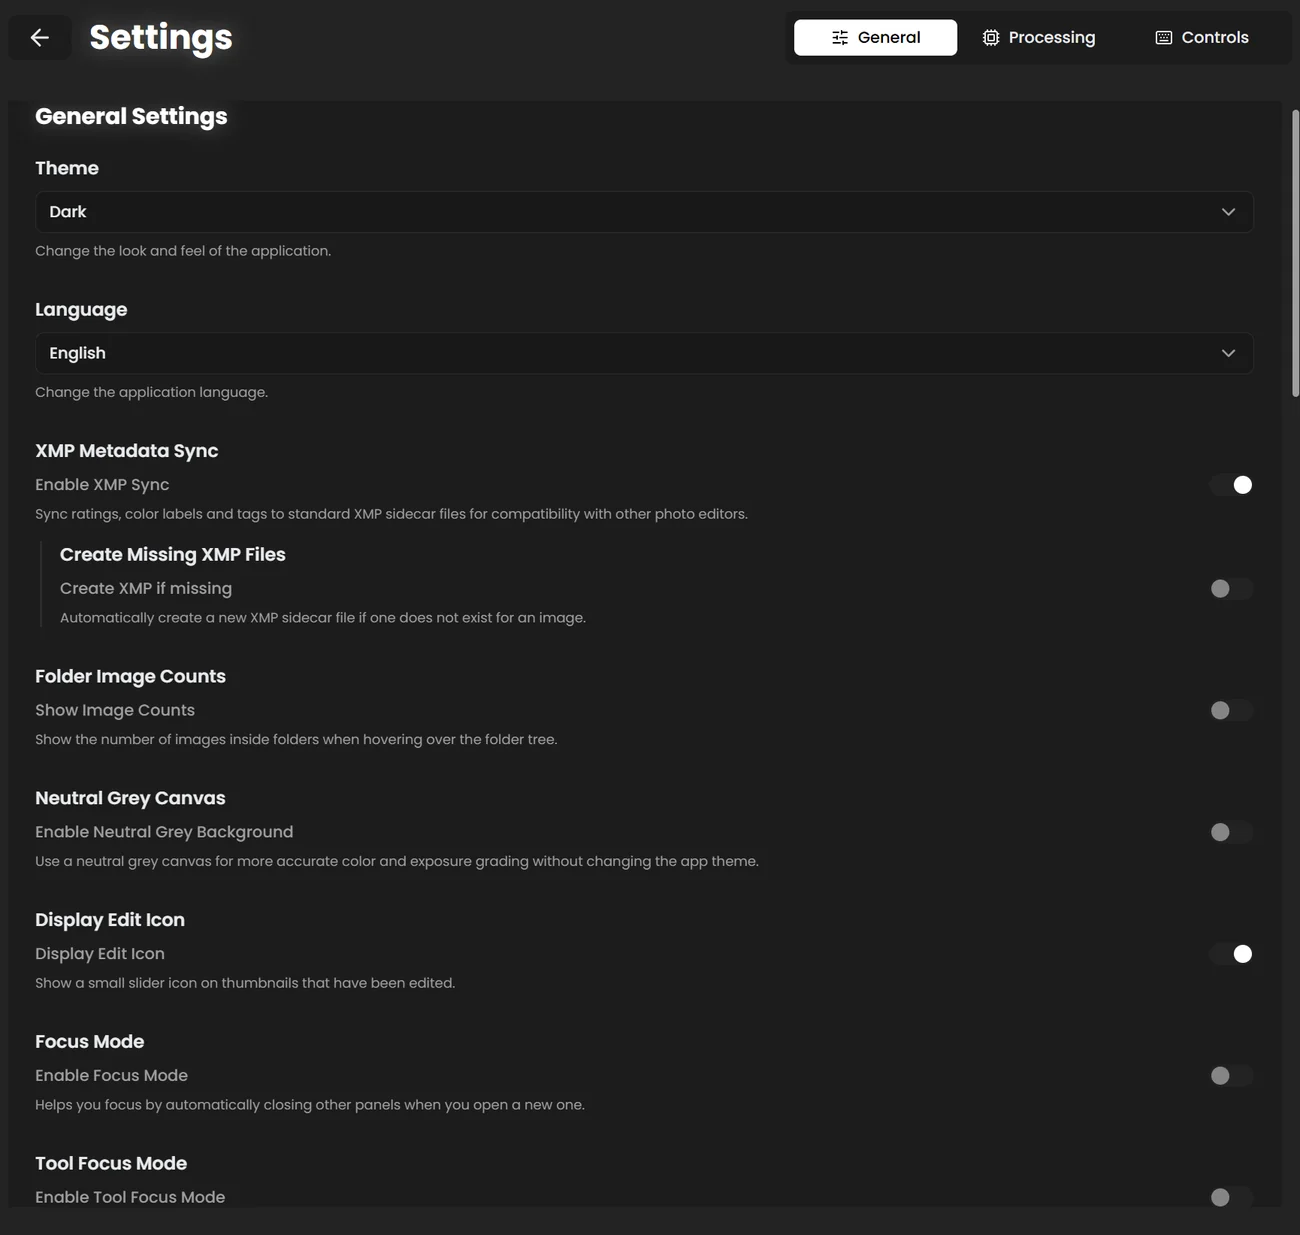Click the 'Enable Tool Focus Mode' label
This screenshot has width=1300, height=1235.
130,1197
